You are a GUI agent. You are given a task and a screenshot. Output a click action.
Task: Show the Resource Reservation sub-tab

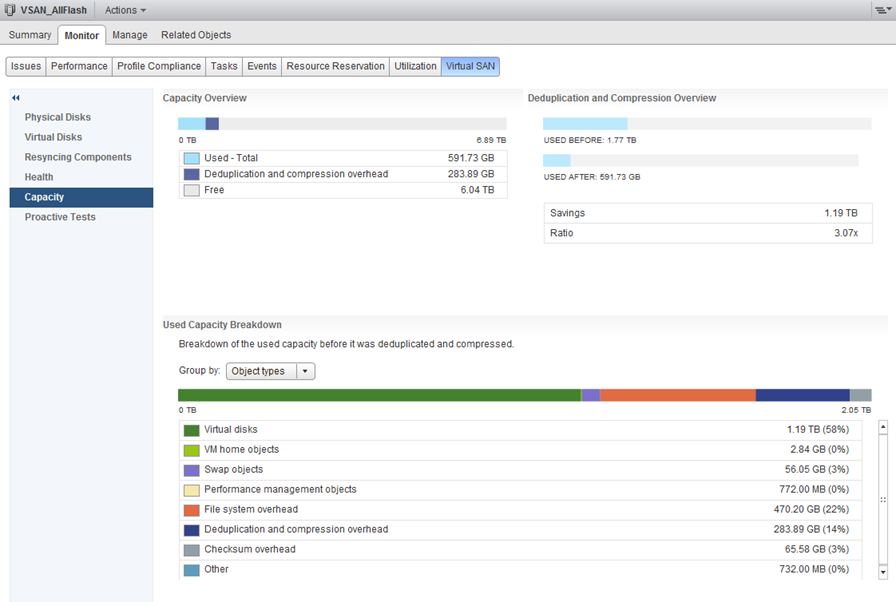click(x=335, y=66)
